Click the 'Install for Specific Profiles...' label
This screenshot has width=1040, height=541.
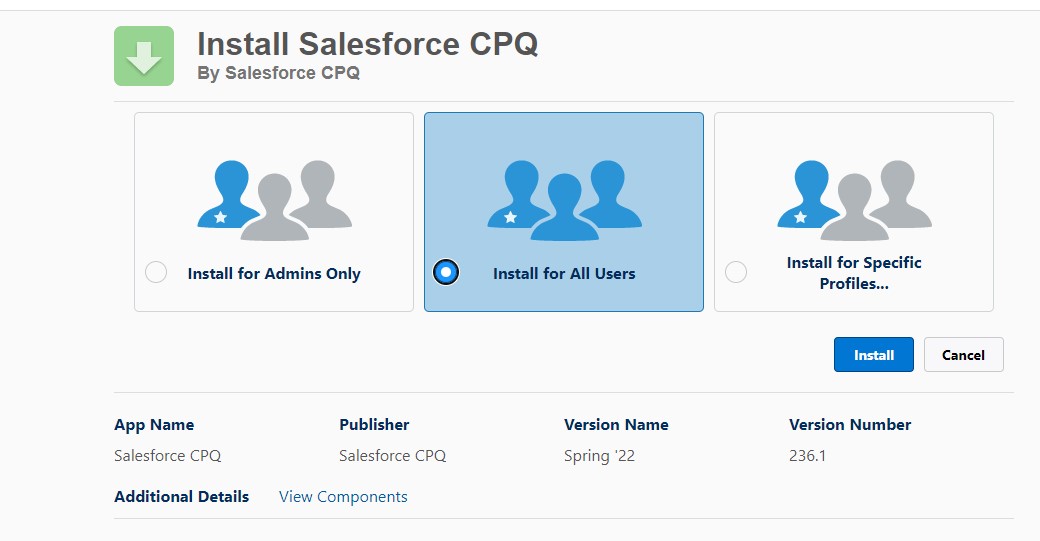[x=854, y=273]
